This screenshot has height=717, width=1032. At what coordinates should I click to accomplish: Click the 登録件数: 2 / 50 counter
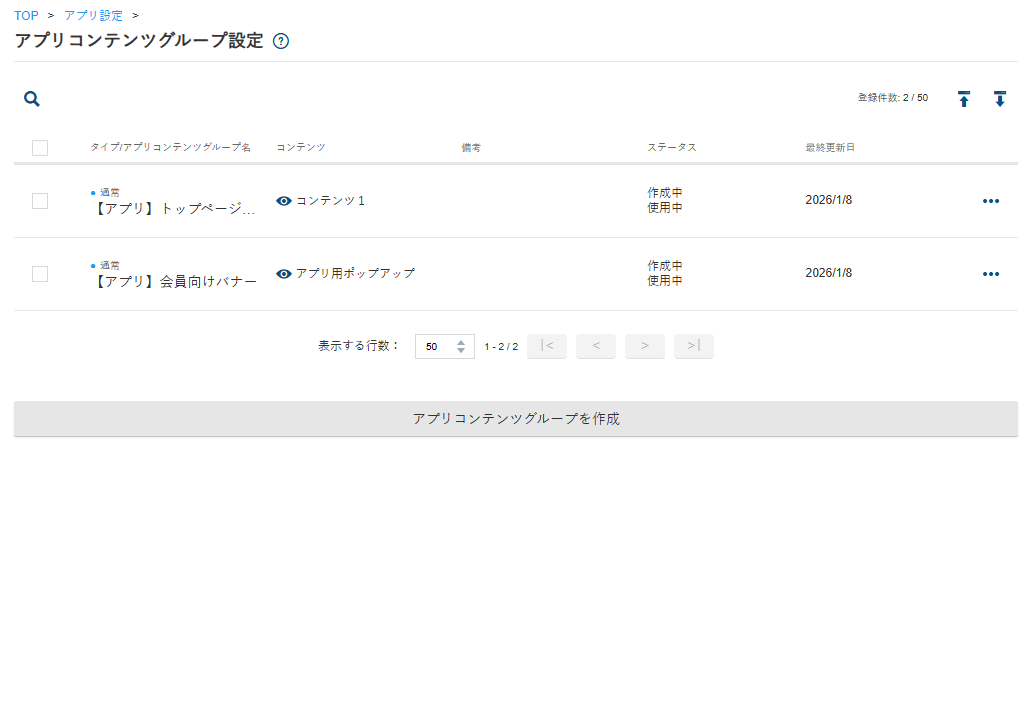point(892,97)
